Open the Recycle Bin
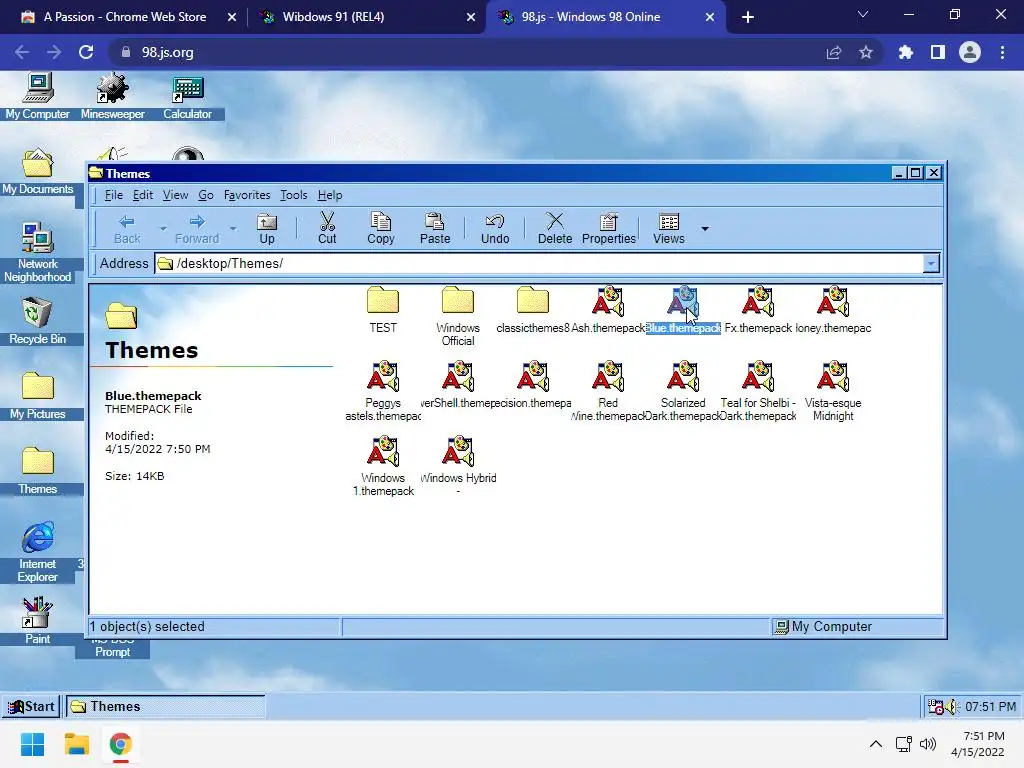 [x=37, y=321]
